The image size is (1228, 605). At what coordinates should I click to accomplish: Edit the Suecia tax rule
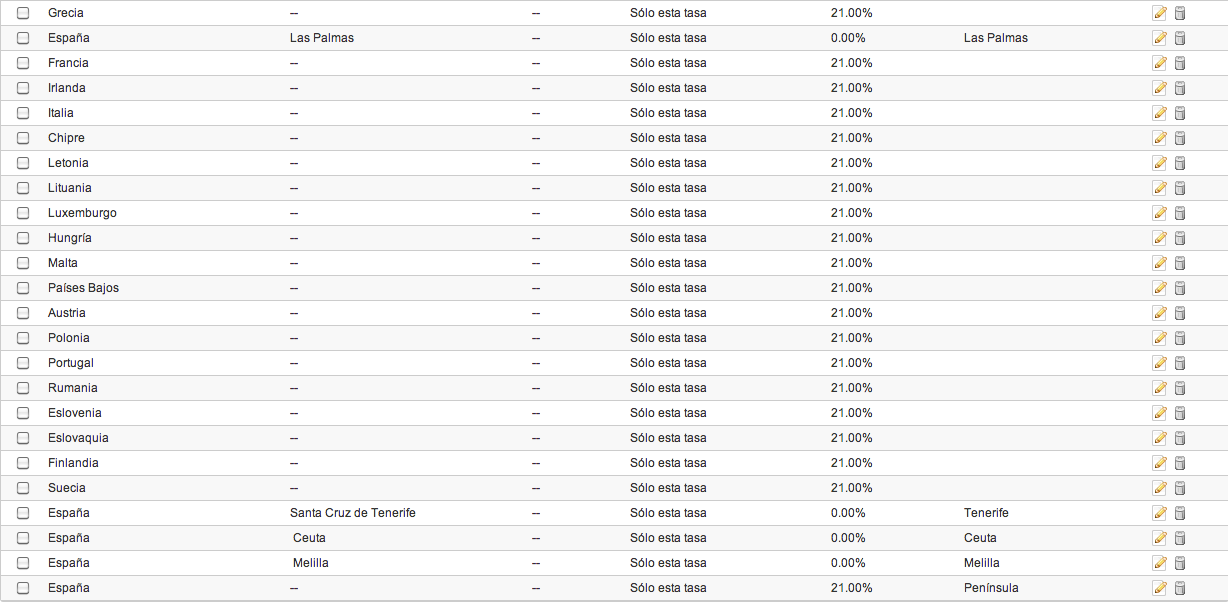coord(1160,488)
